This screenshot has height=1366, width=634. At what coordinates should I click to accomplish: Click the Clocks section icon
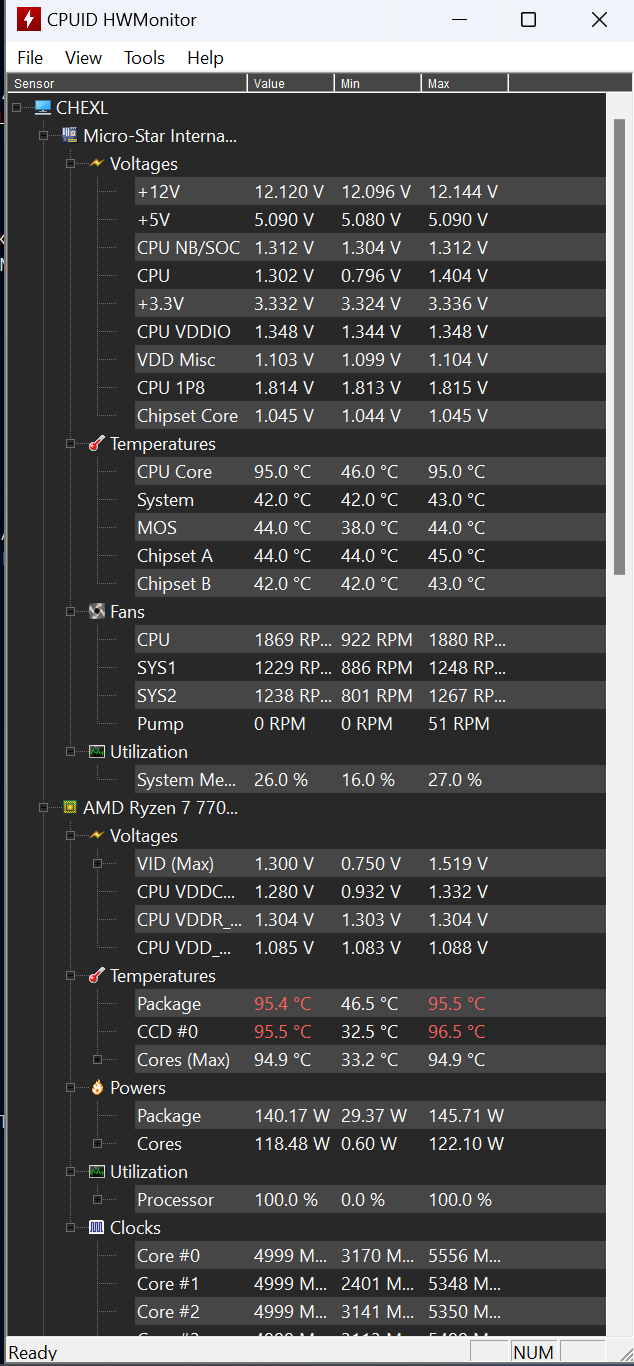[97, 1227]
